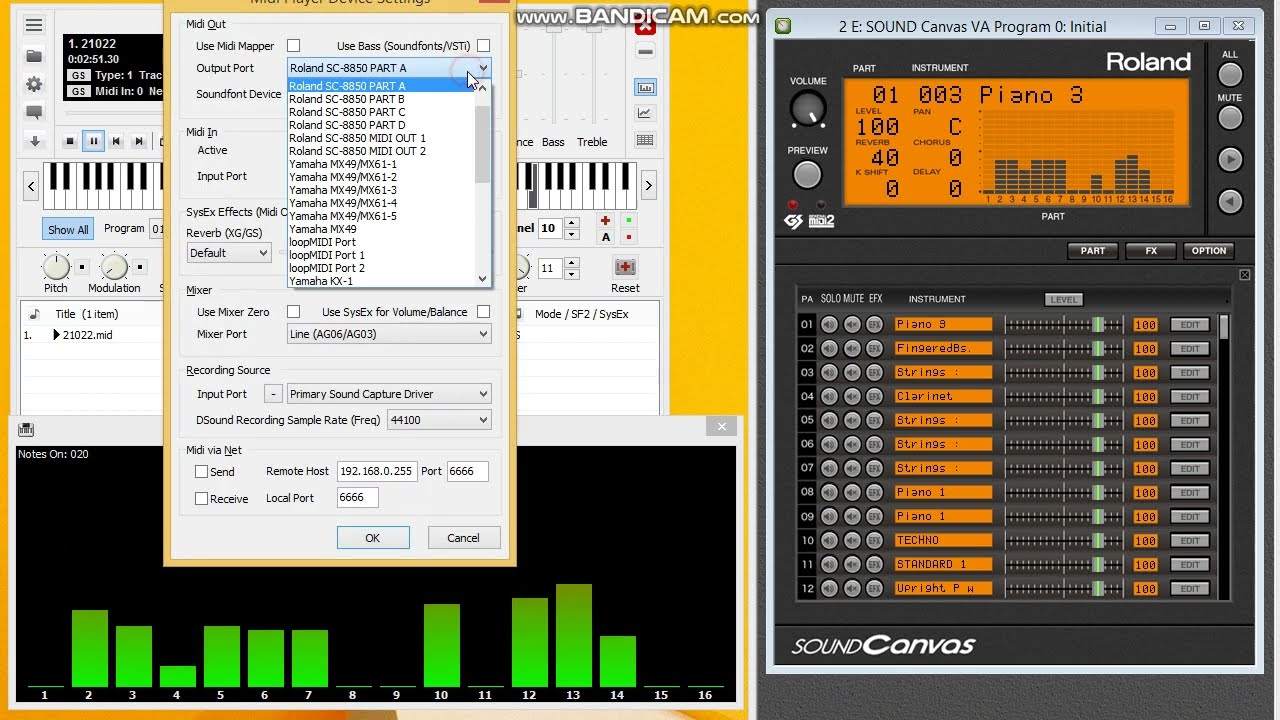1280x720 pixels.
Task: Decrease the stepper showing value 11
Action: click(x=571, y=274)
